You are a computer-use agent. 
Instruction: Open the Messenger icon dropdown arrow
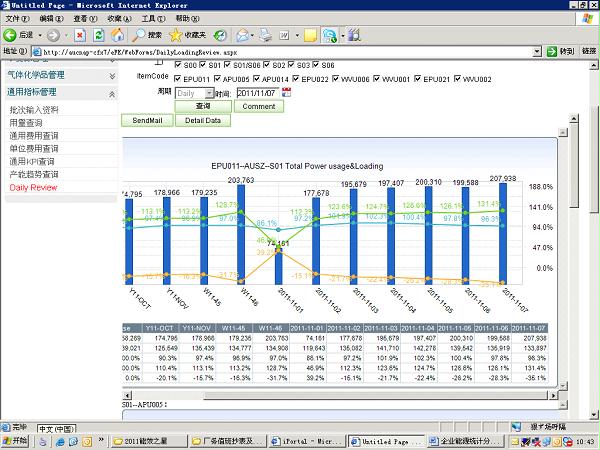point(343,36)
